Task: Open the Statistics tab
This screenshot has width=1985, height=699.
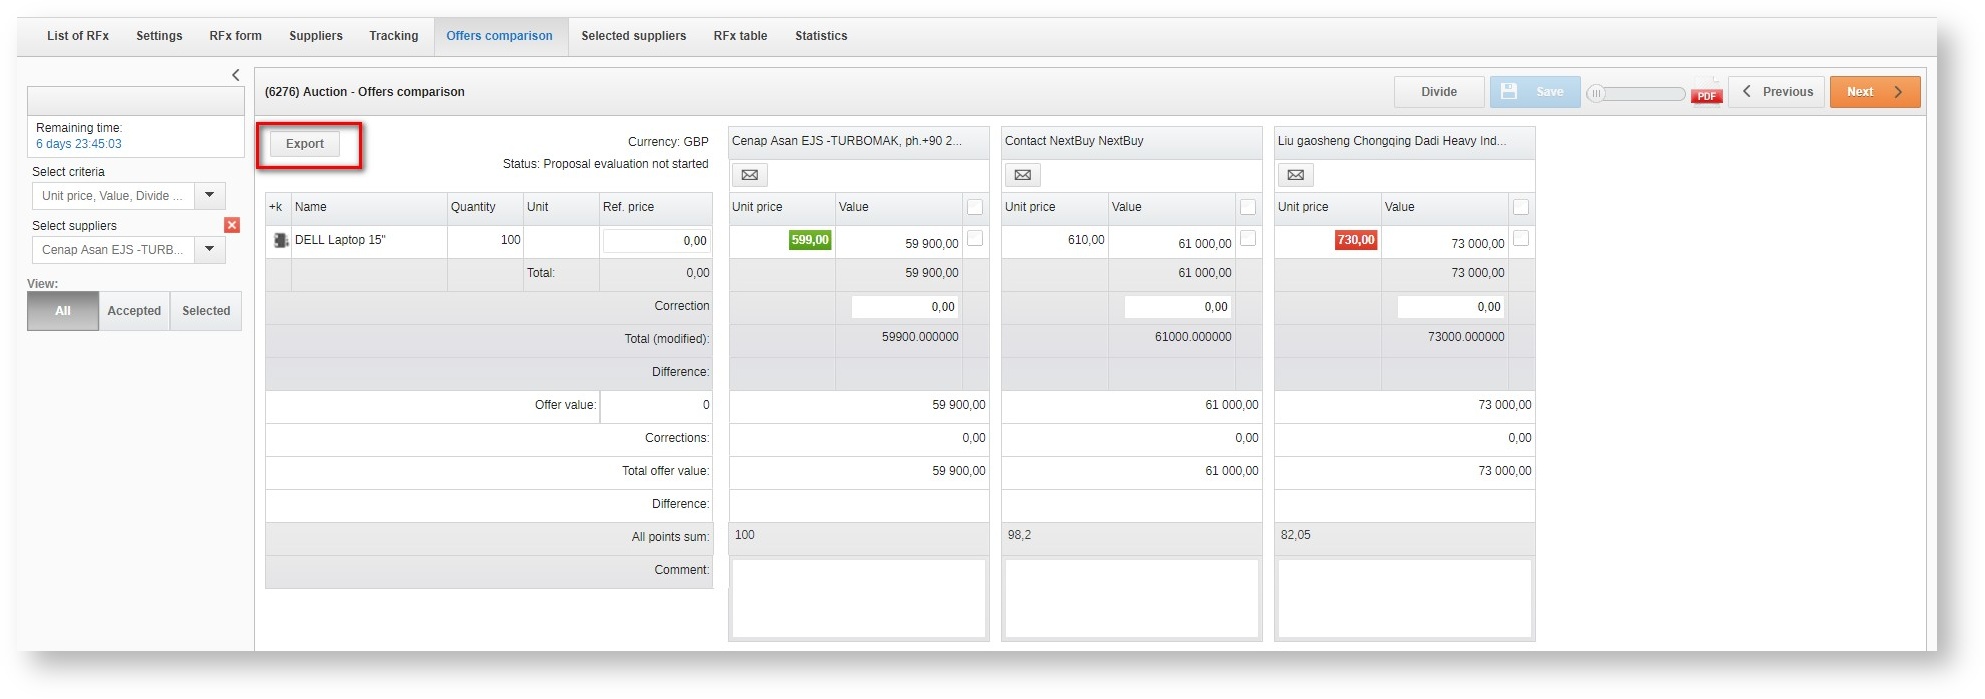Action: point(820,36)
